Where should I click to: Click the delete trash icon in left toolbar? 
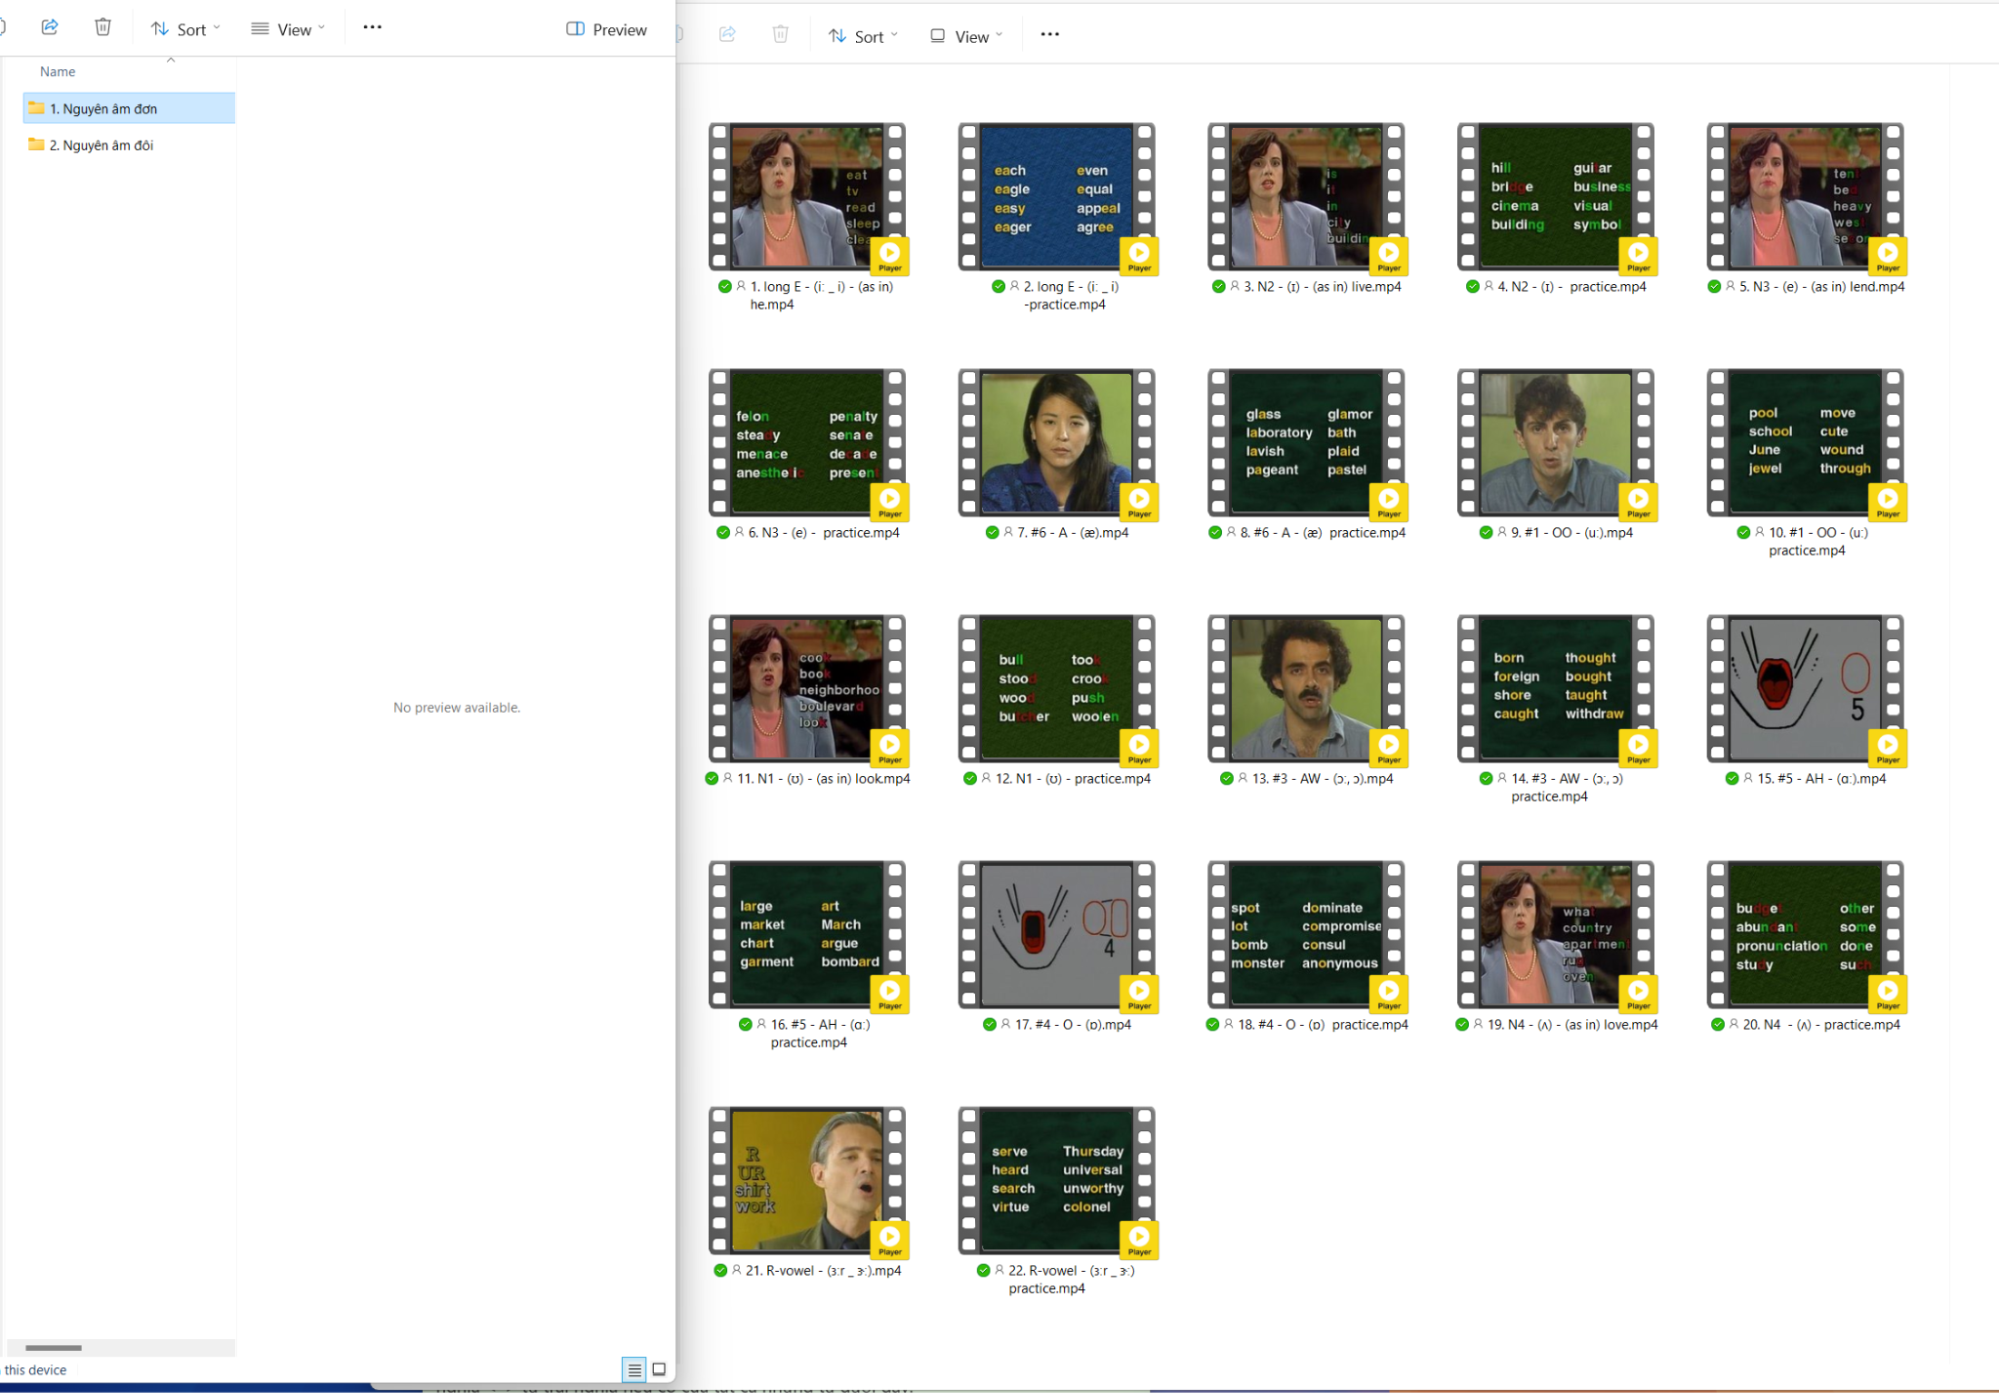[x=103, y=27]
